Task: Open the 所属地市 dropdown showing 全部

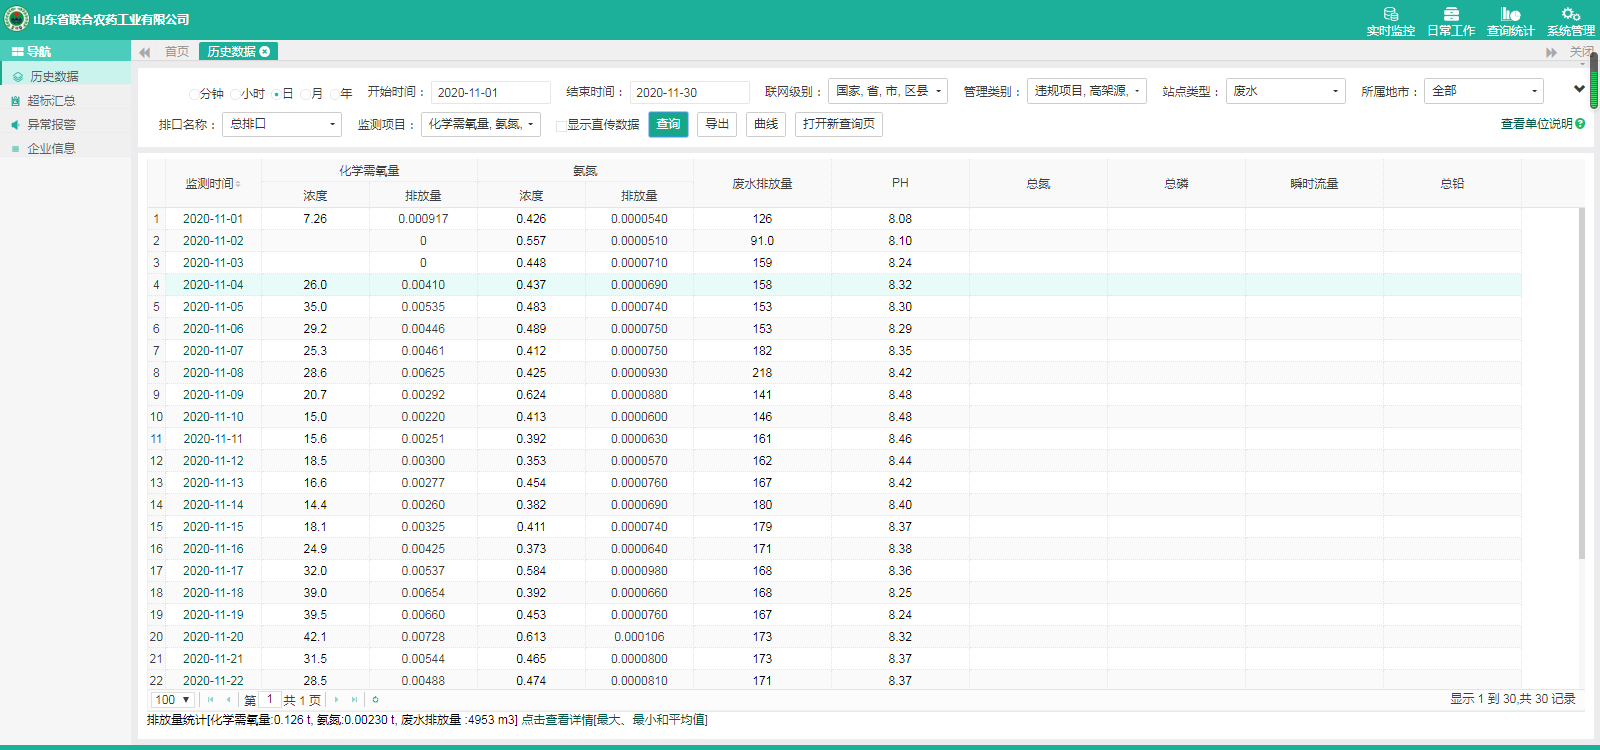Action: [x=1483, y=91]
